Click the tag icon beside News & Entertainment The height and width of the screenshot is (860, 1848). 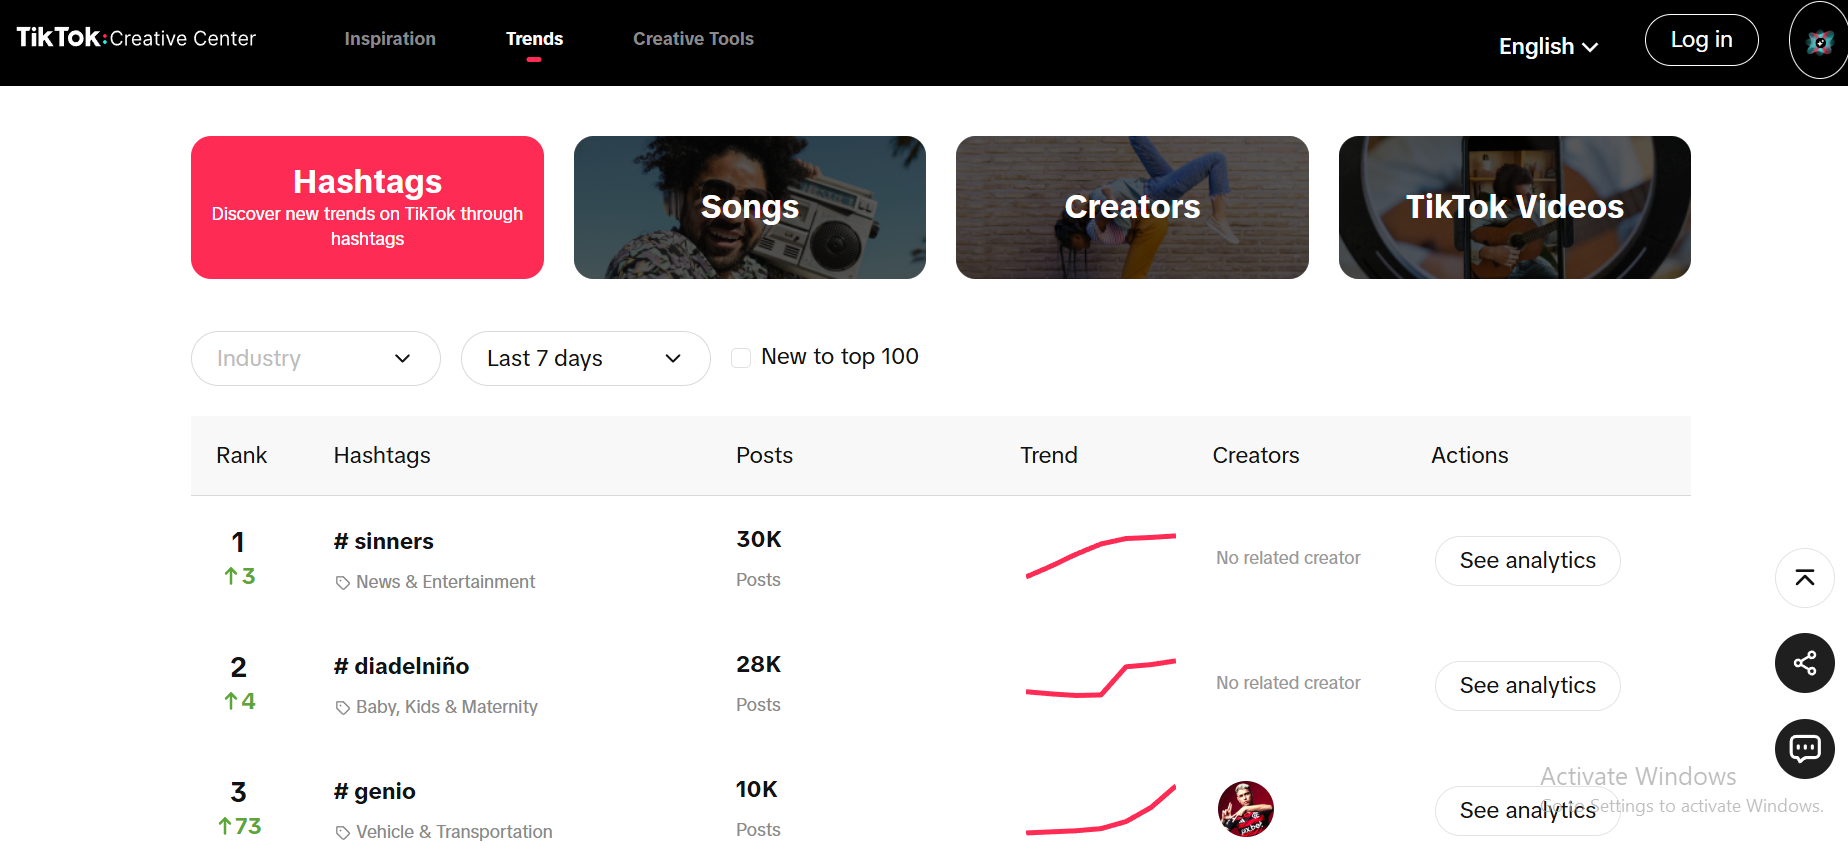[x=342, y=582]
